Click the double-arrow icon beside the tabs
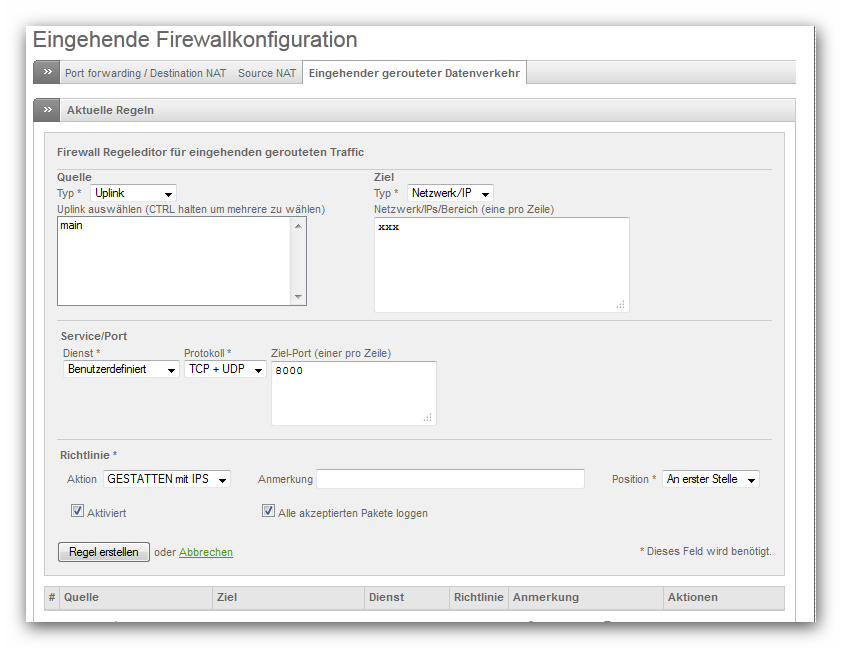842x648 pixels. [47, 72]
